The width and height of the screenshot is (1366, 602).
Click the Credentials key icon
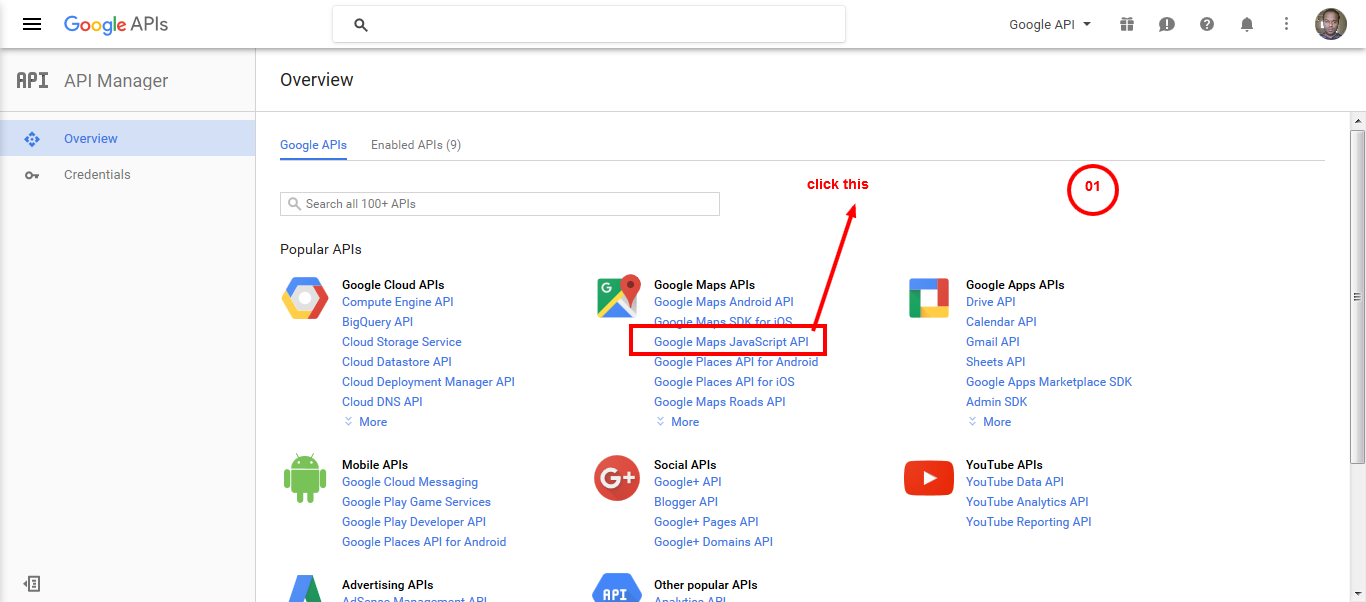click(32, 175)
